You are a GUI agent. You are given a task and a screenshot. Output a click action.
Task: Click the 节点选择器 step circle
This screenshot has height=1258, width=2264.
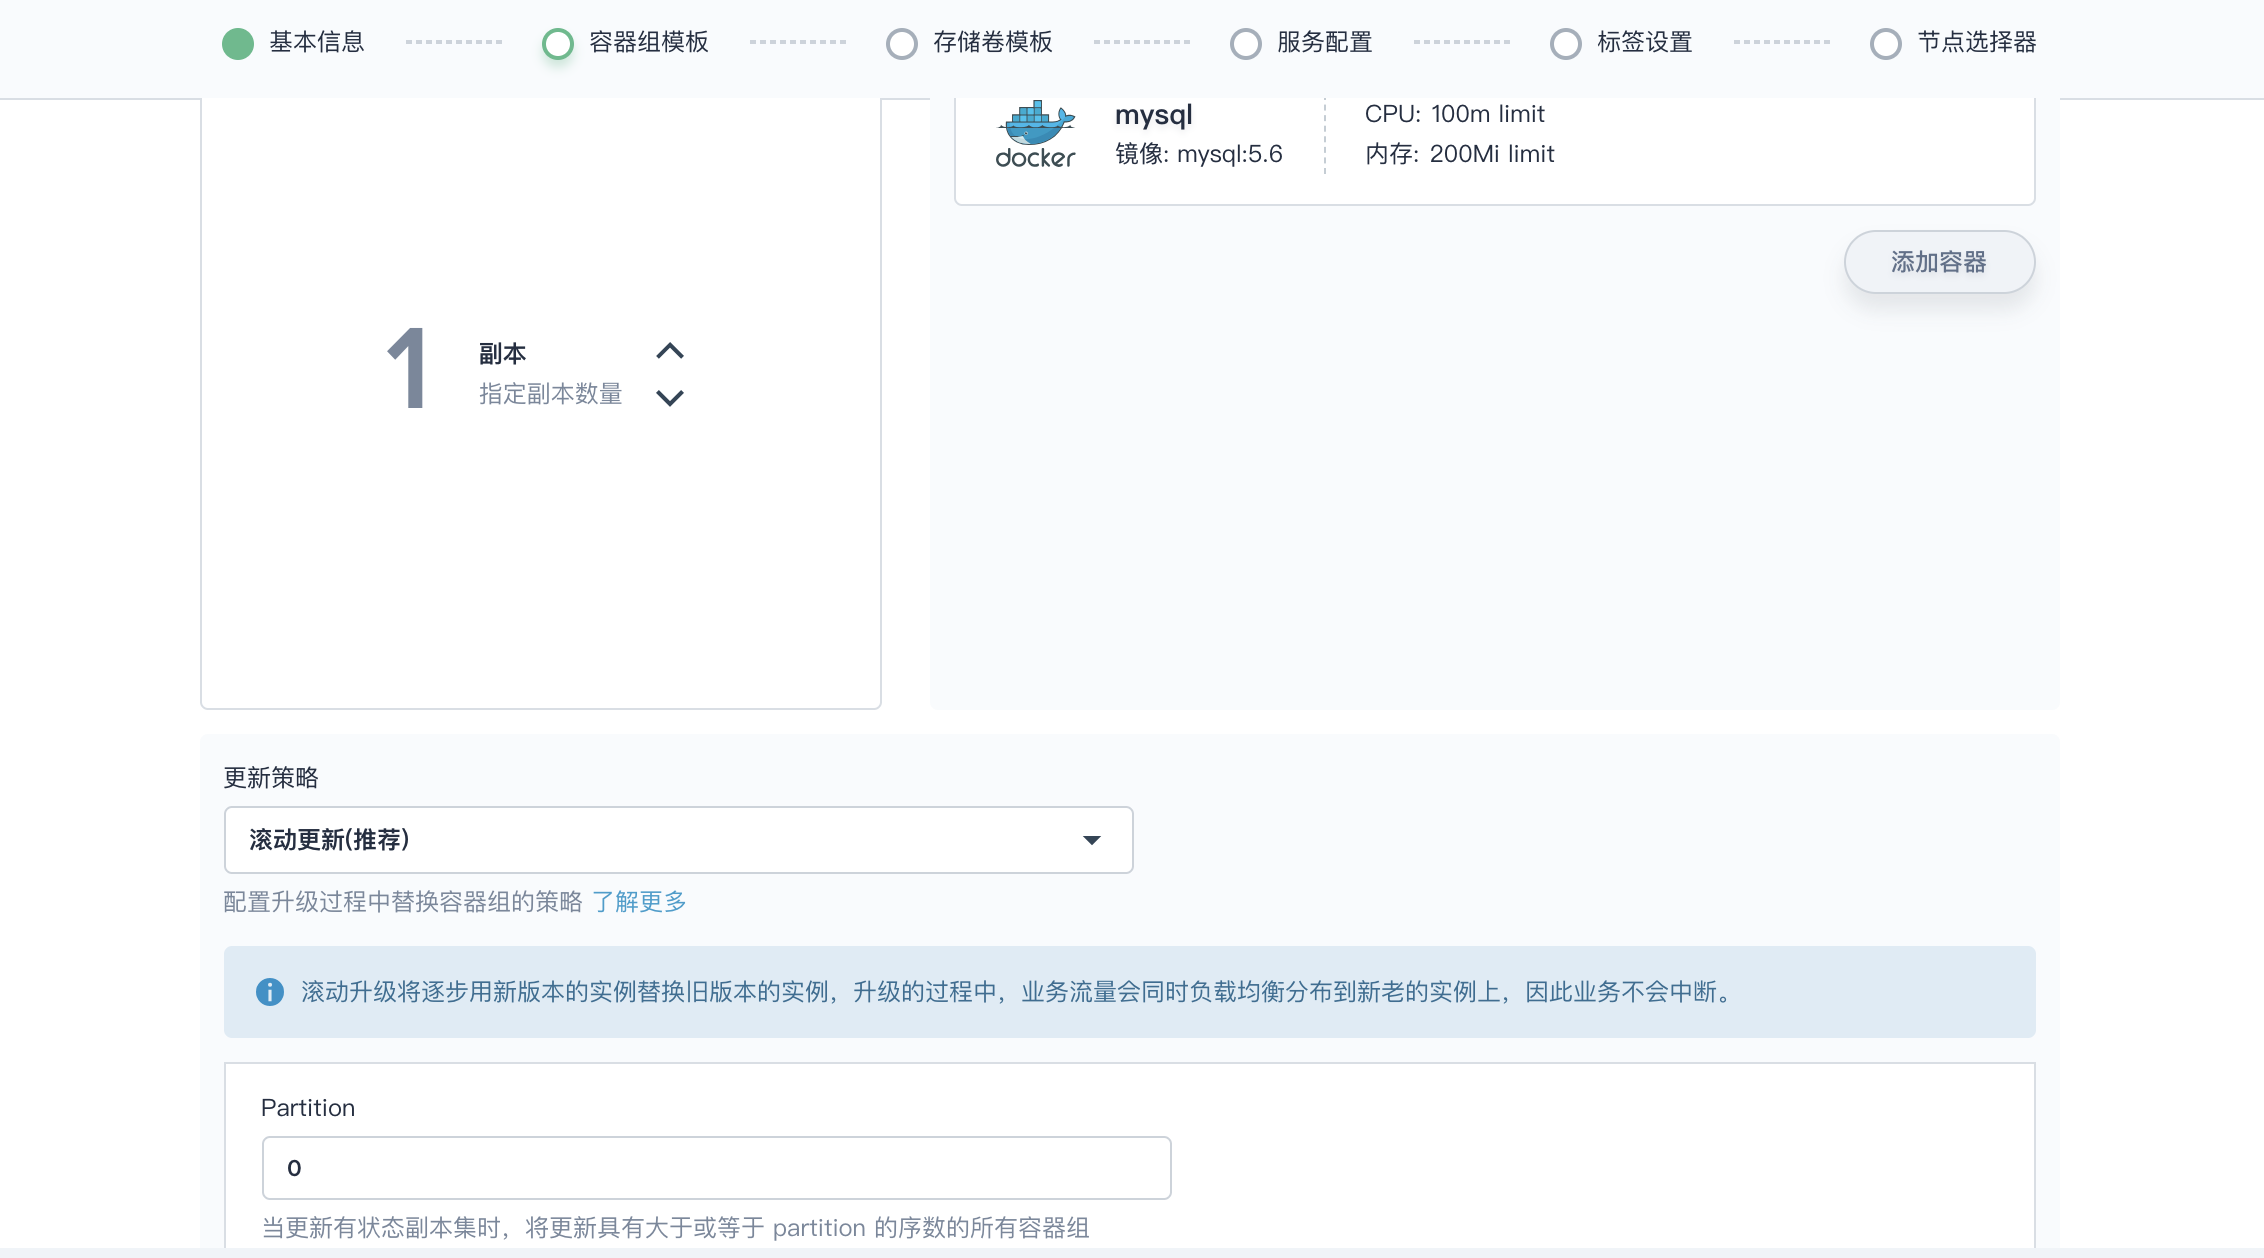click(1886, 43)
